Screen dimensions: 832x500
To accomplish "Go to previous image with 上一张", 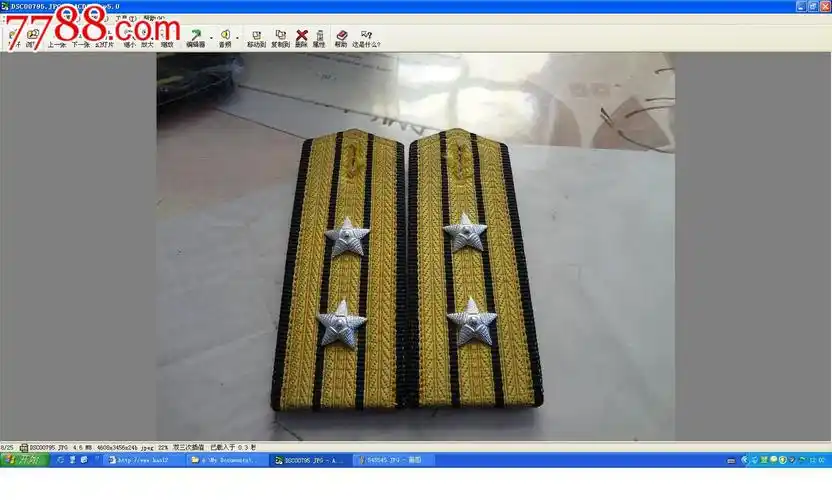I will click(57, 38).
